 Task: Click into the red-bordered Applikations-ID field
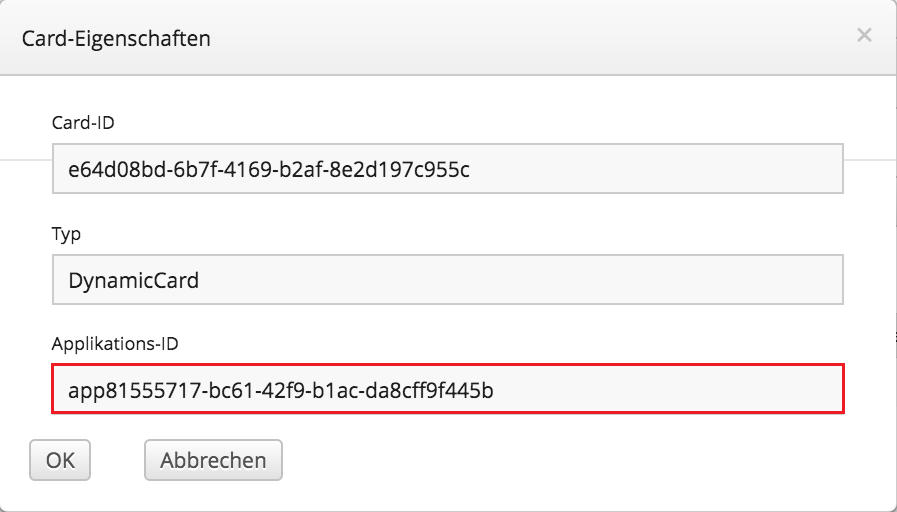pos(448,388)
